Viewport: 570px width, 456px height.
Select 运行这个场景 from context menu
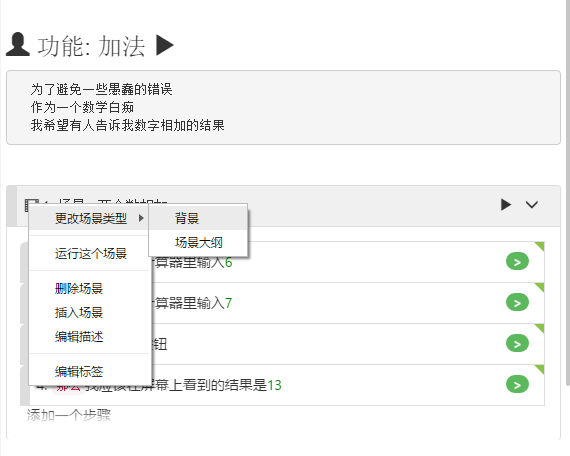tap(90, 253)
